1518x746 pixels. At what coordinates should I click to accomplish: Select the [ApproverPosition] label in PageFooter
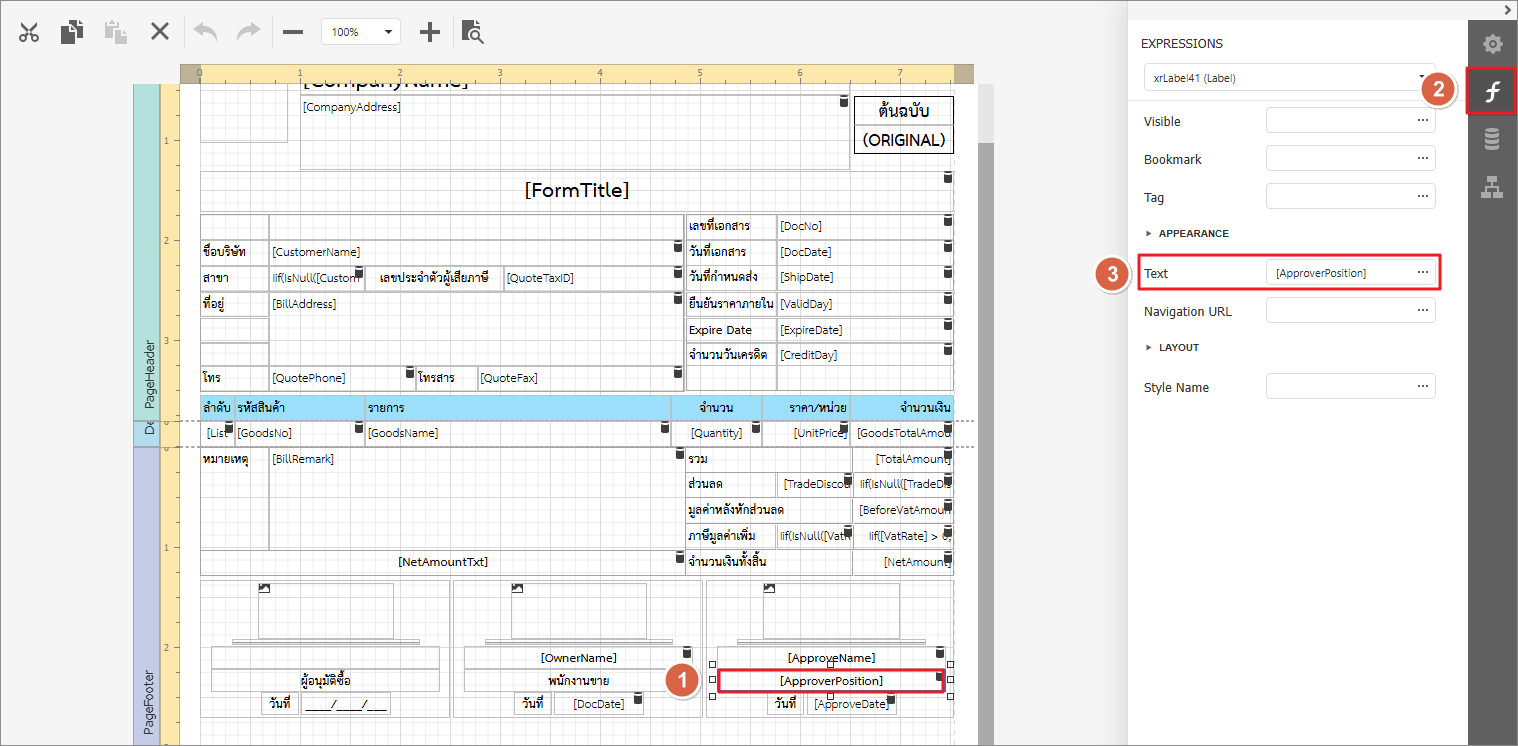click(830, 681)
